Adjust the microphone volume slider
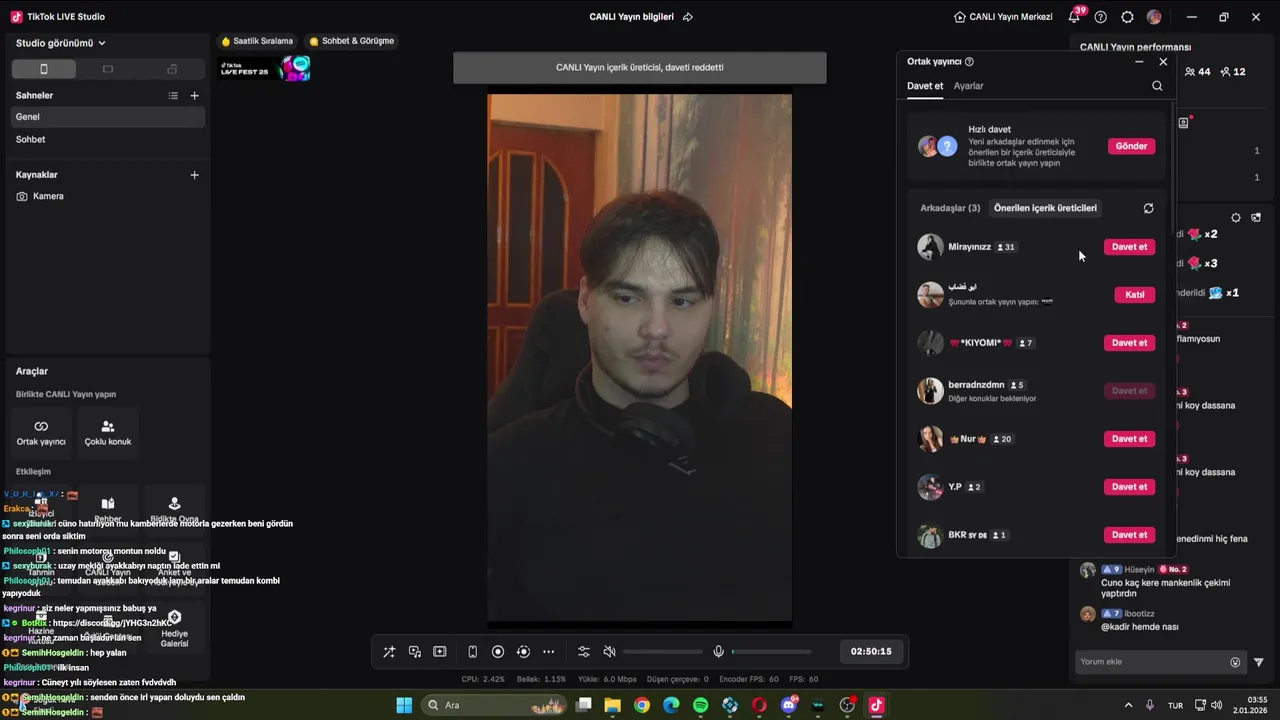Image resolution: width=1280 pixels, height=720 pixels. [771, 652]
